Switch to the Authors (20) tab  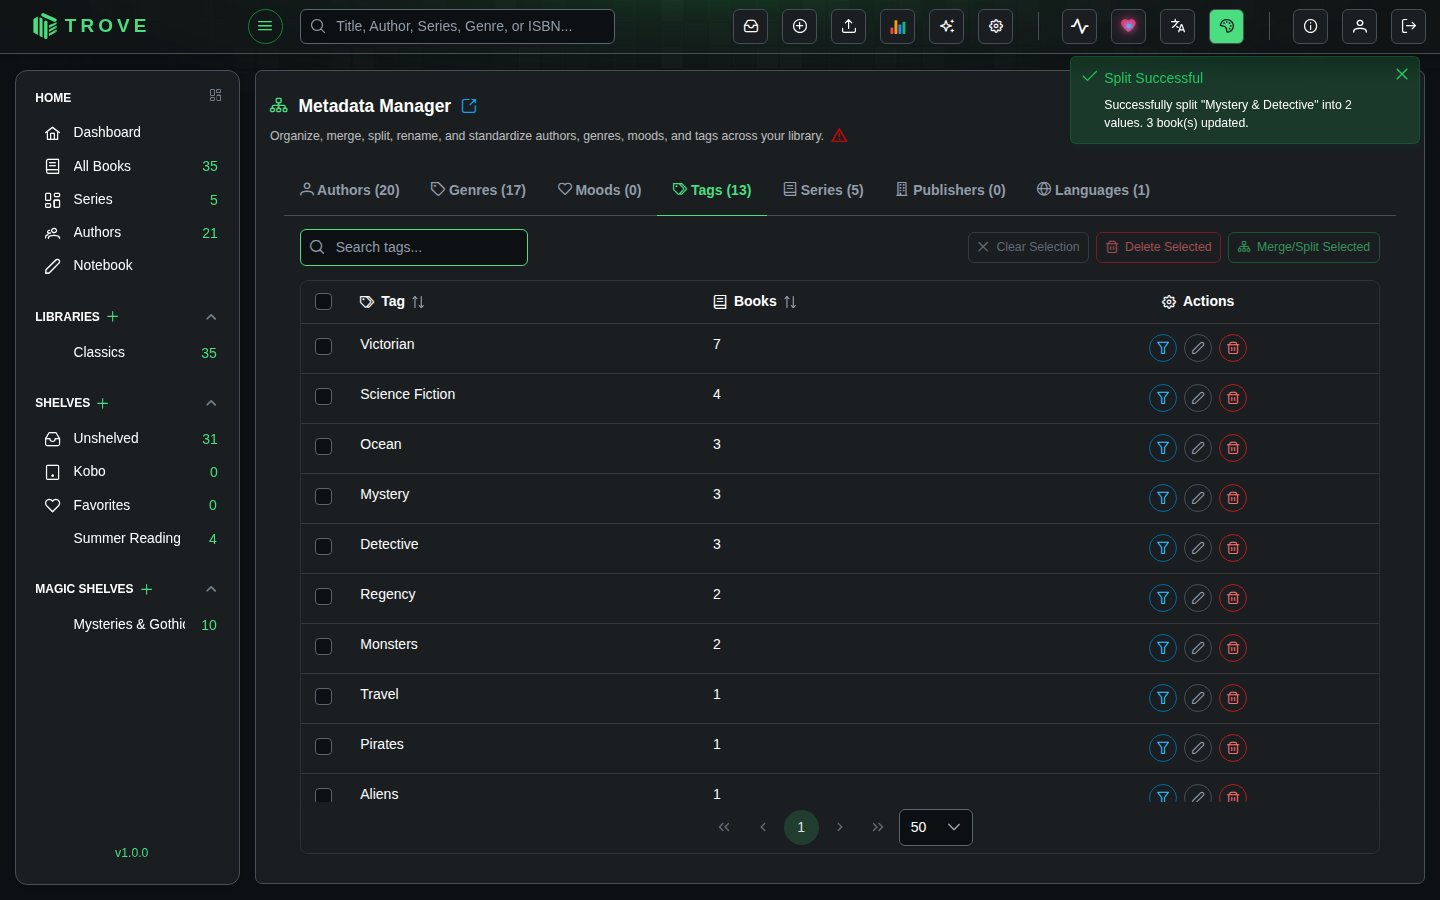click(350, 190)
